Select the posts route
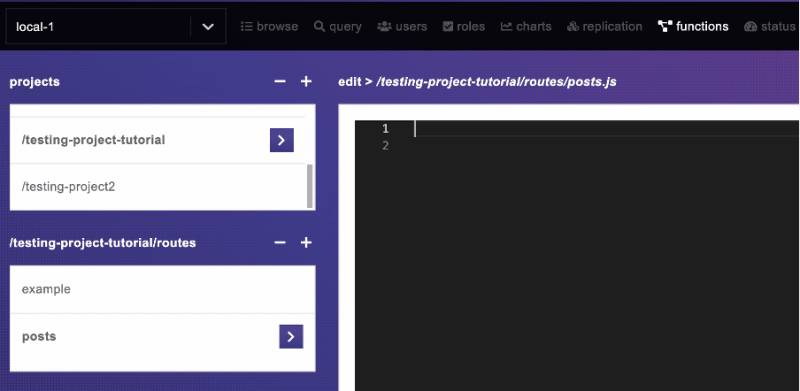This screenshot has width=800, height=391. pyautogui.click(x=163, y=337)
